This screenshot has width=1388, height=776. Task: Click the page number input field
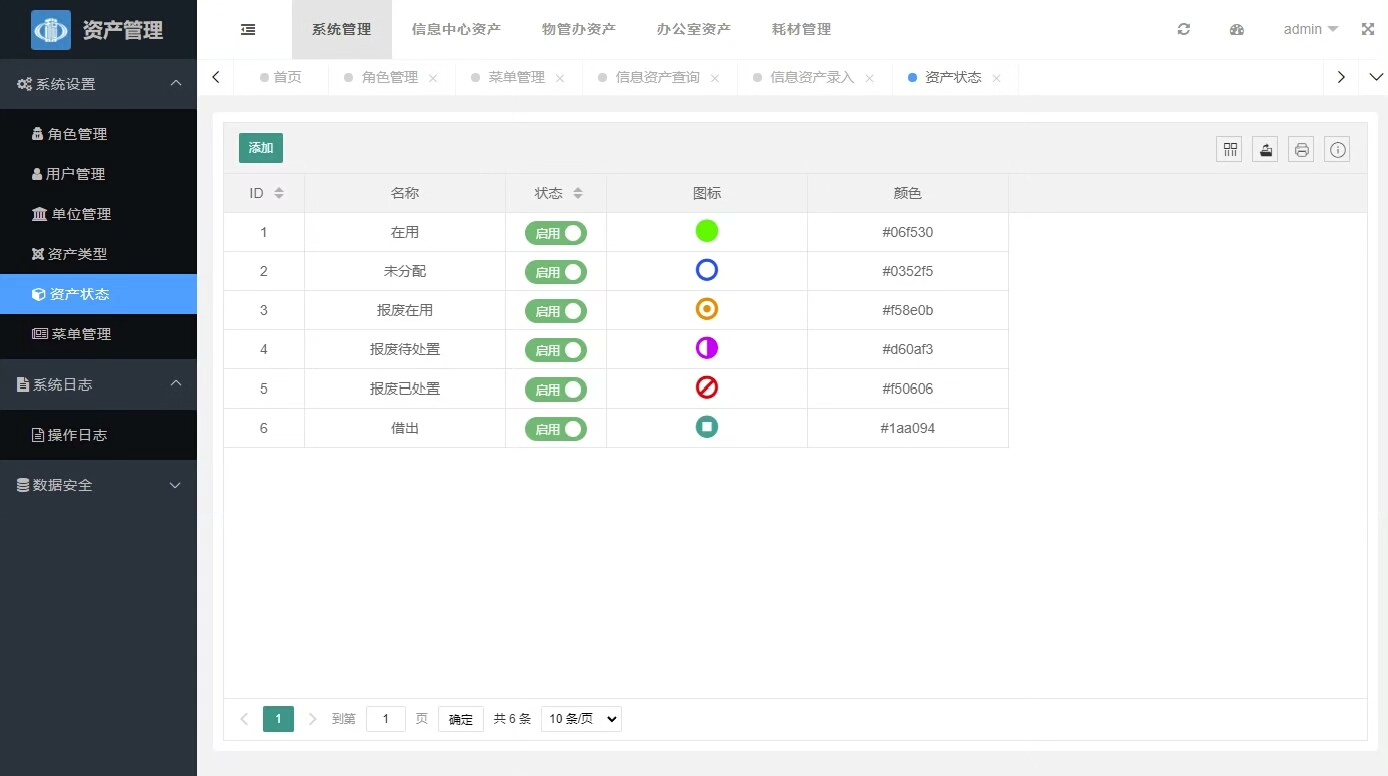(x=386, y=719)
